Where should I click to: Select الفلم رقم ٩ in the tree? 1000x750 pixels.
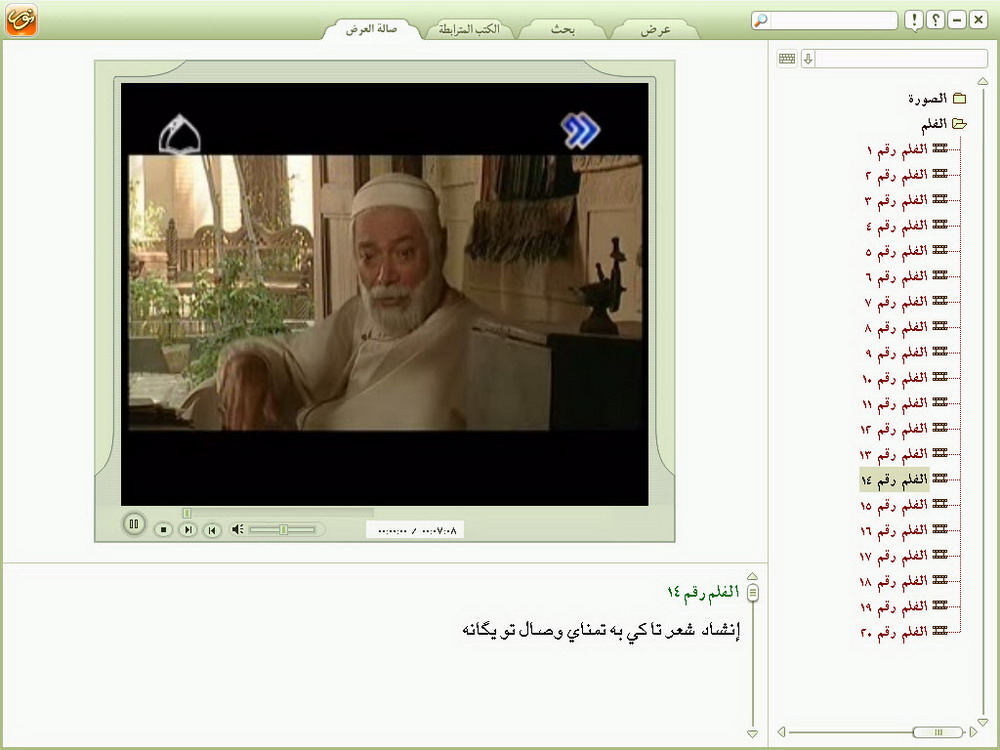click(x=897, y=353)
